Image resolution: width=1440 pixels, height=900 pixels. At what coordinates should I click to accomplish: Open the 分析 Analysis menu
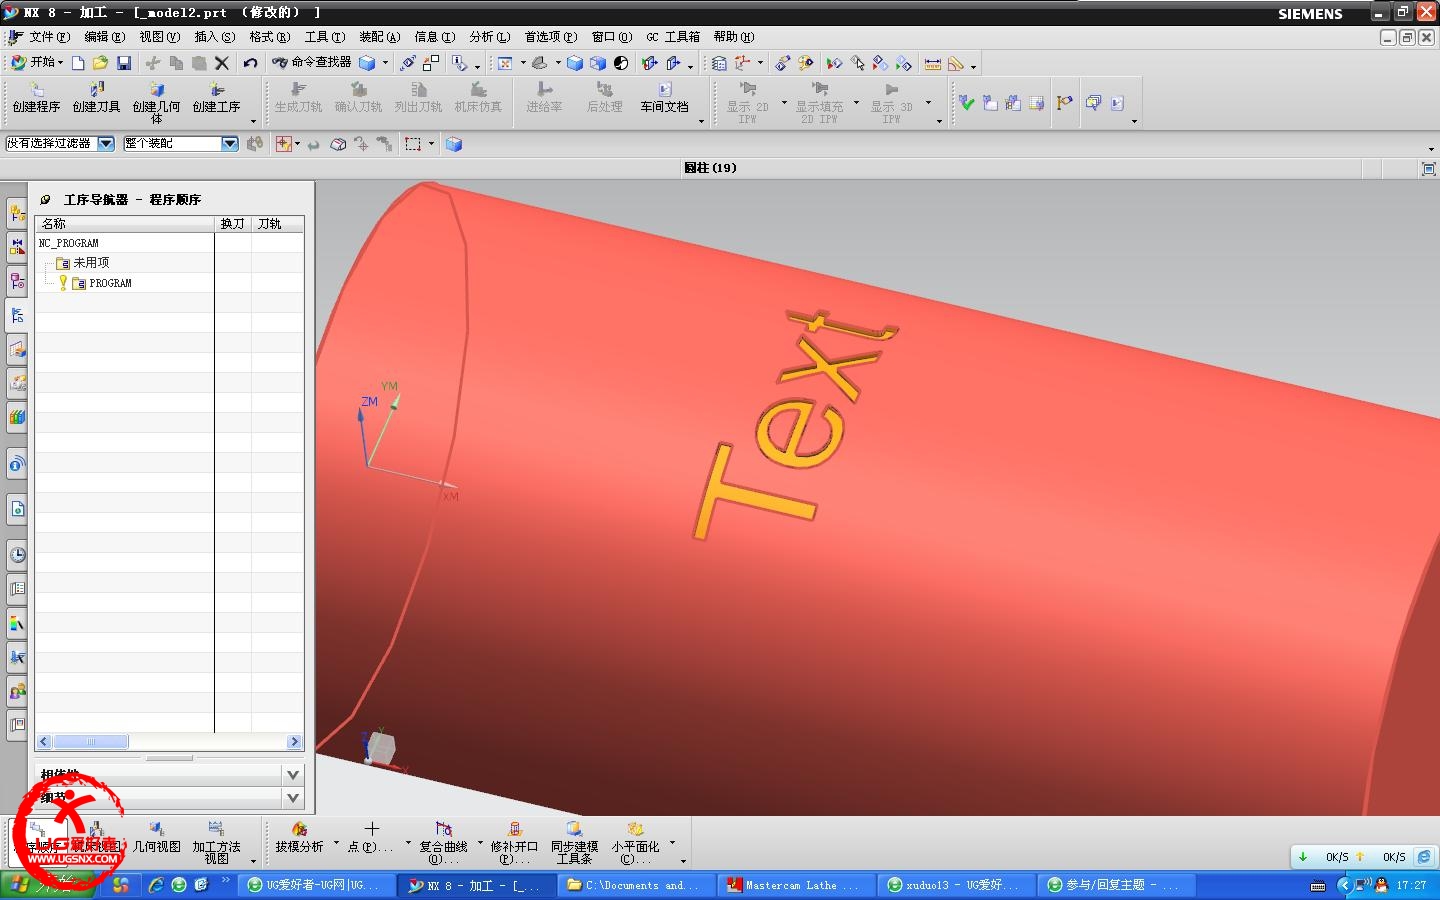pos(489,37)
